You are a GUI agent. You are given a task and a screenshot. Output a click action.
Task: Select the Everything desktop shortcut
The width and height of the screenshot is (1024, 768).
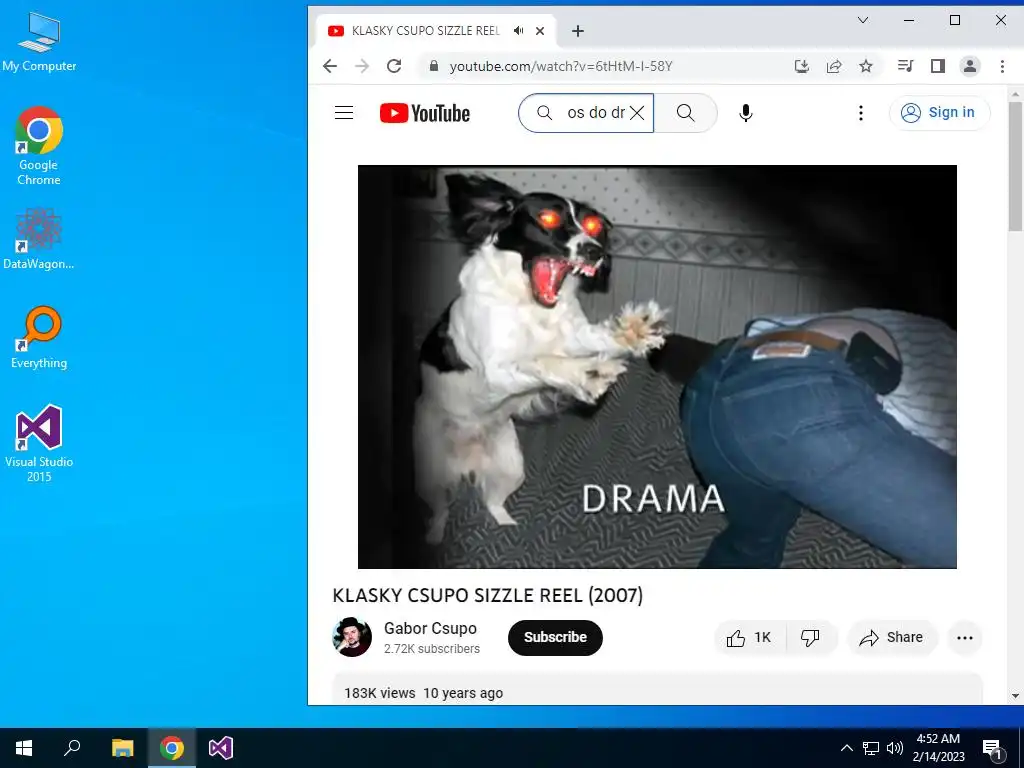click(39, 338)
